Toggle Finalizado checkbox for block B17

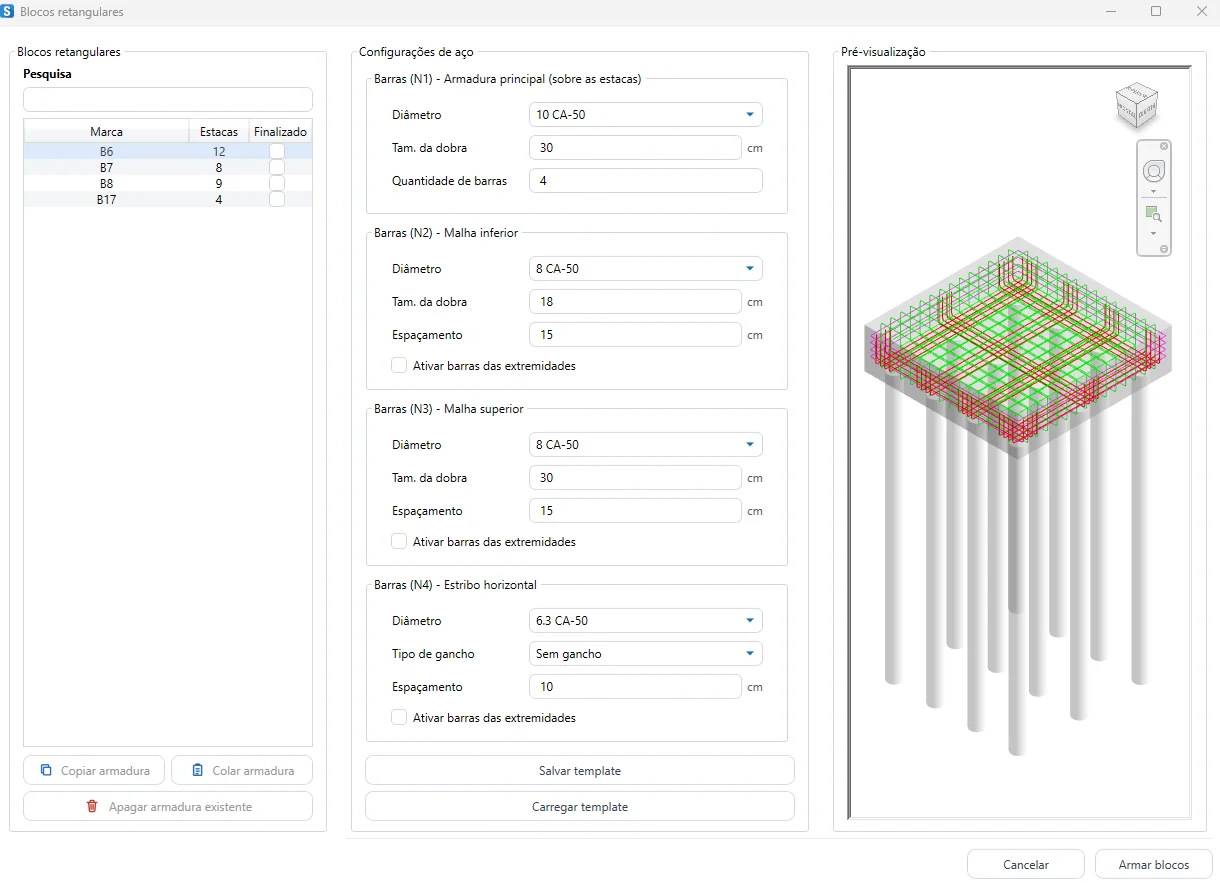tap(277, 199)
